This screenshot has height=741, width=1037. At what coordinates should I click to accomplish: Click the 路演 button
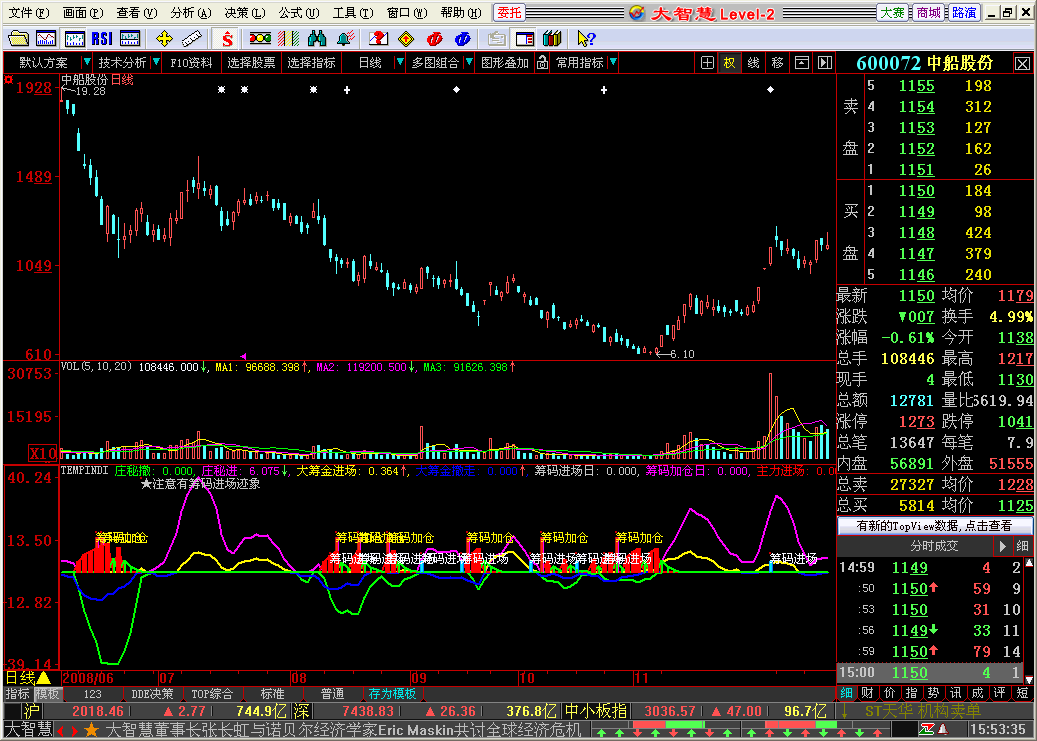tap(964, 13)
